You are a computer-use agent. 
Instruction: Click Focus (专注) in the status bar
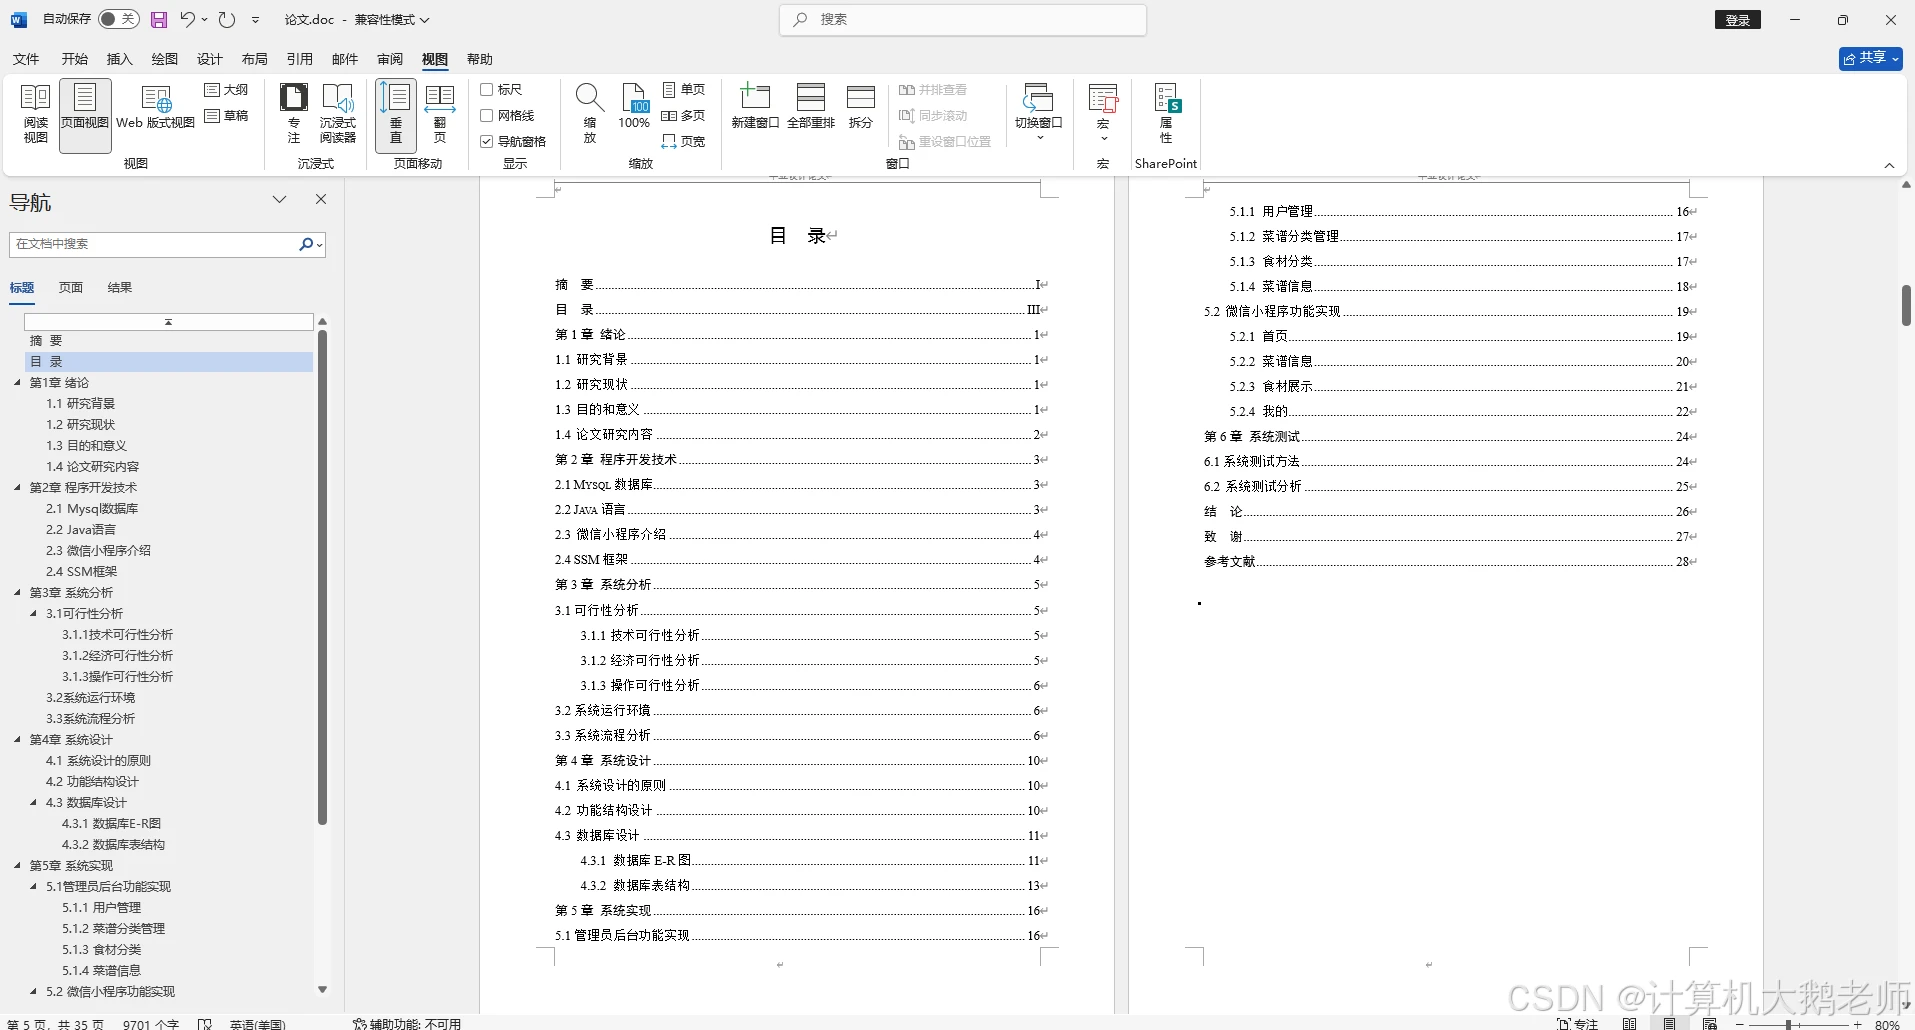1578,1024
